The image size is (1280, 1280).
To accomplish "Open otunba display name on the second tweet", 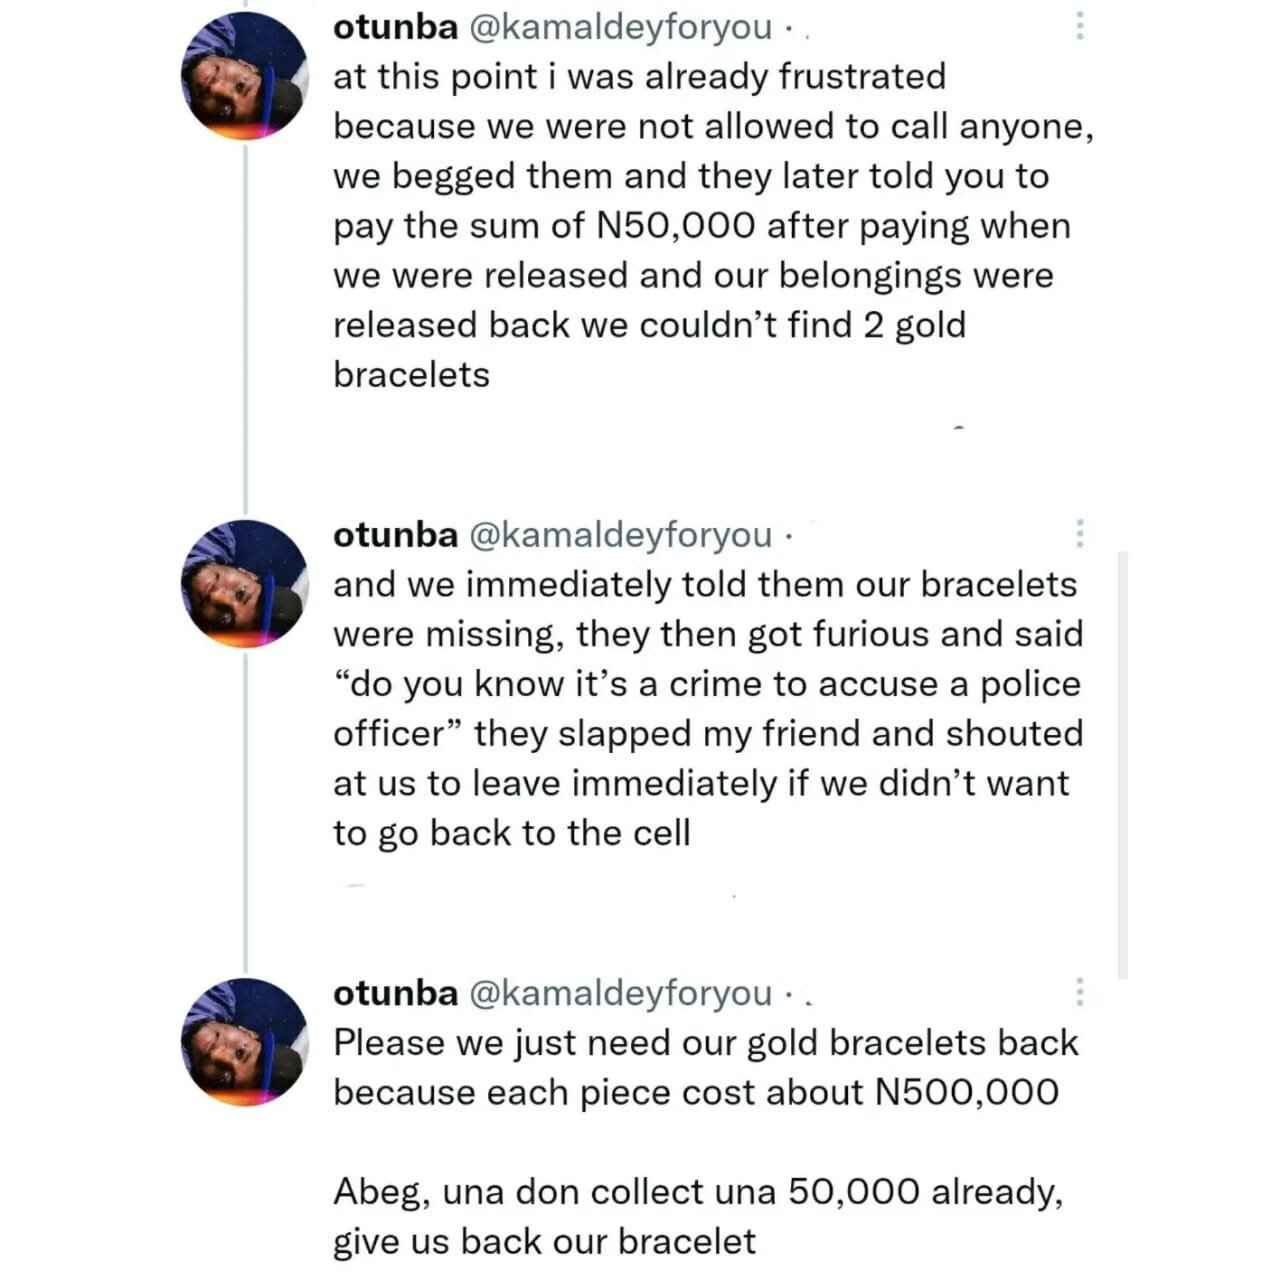I will pos(395,535).
